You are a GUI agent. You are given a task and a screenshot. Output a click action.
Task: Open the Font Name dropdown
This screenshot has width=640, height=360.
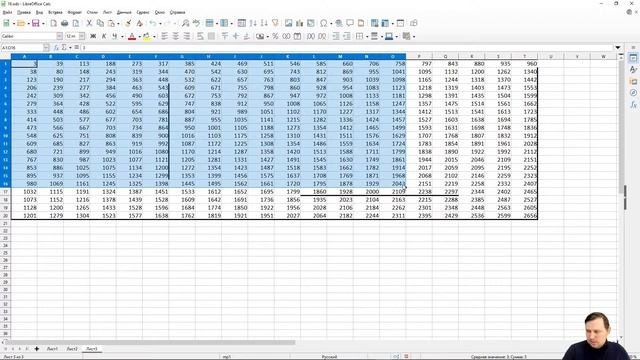point(59,36)
